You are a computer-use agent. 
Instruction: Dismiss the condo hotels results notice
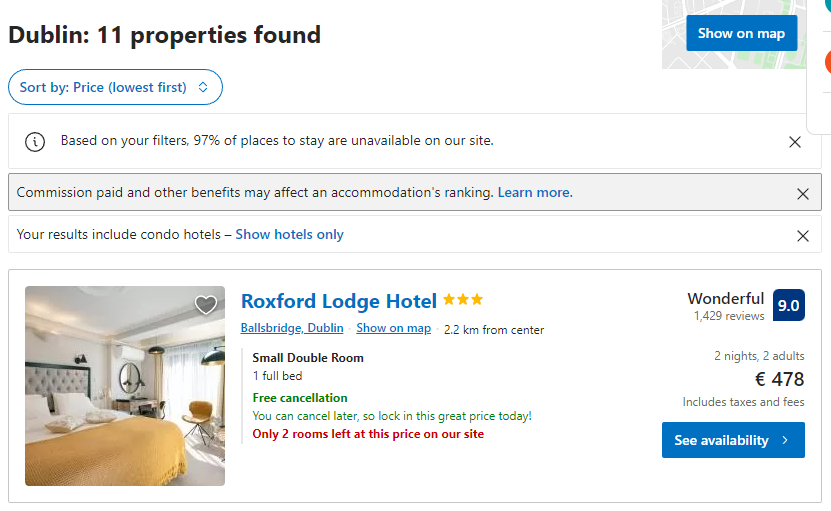point(802,236)
